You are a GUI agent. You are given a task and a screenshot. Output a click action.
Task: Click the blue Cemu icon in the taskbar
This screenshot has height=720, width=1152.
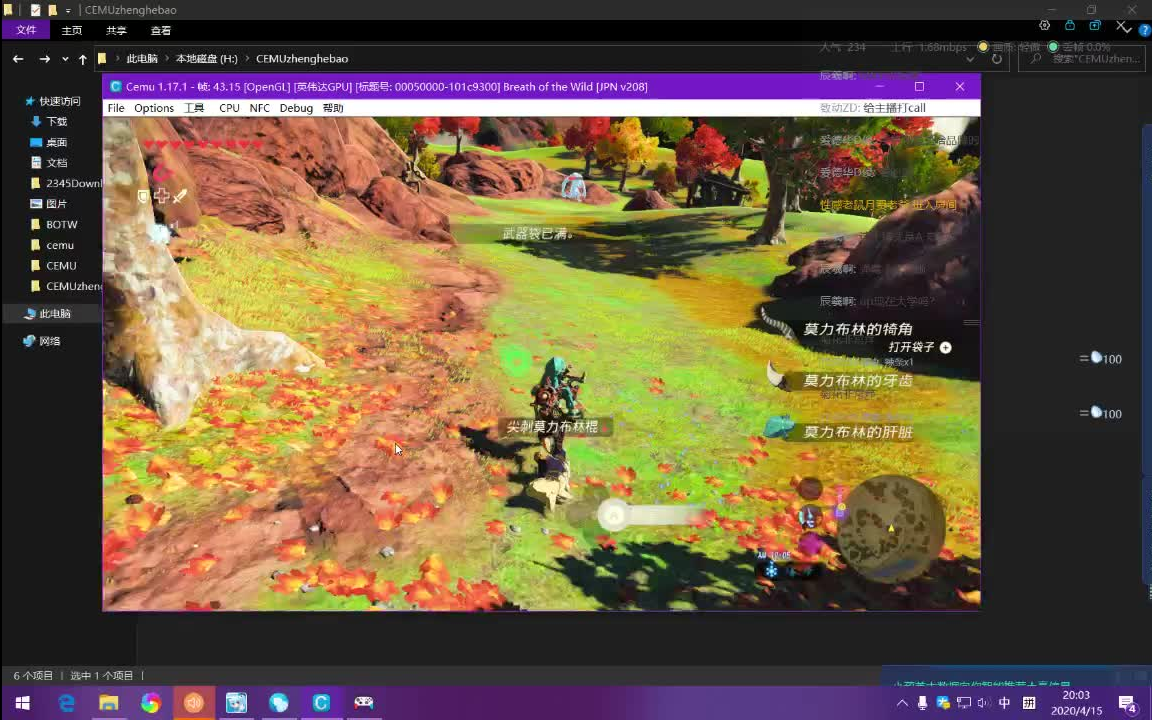coord(321,703)
